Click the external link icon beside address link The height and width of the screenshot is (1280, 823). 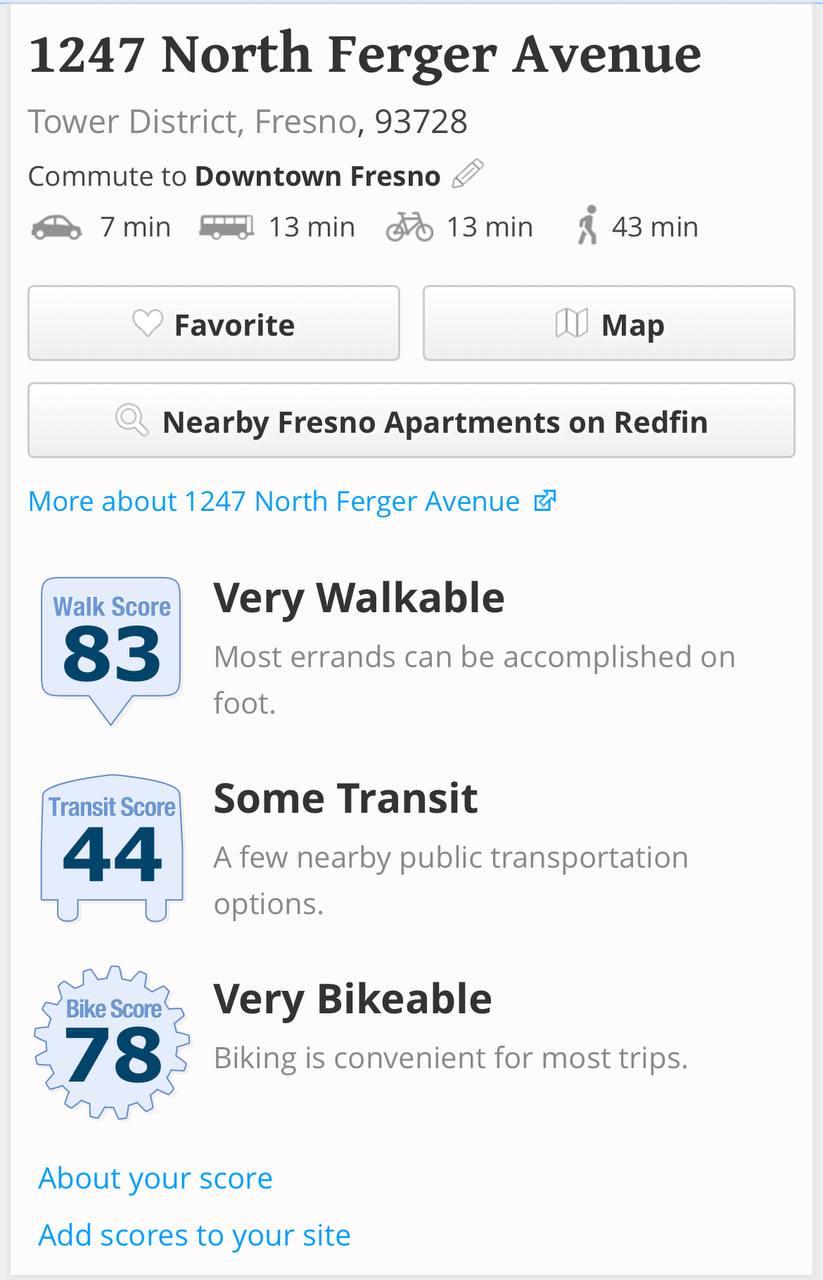coord(544,501)
